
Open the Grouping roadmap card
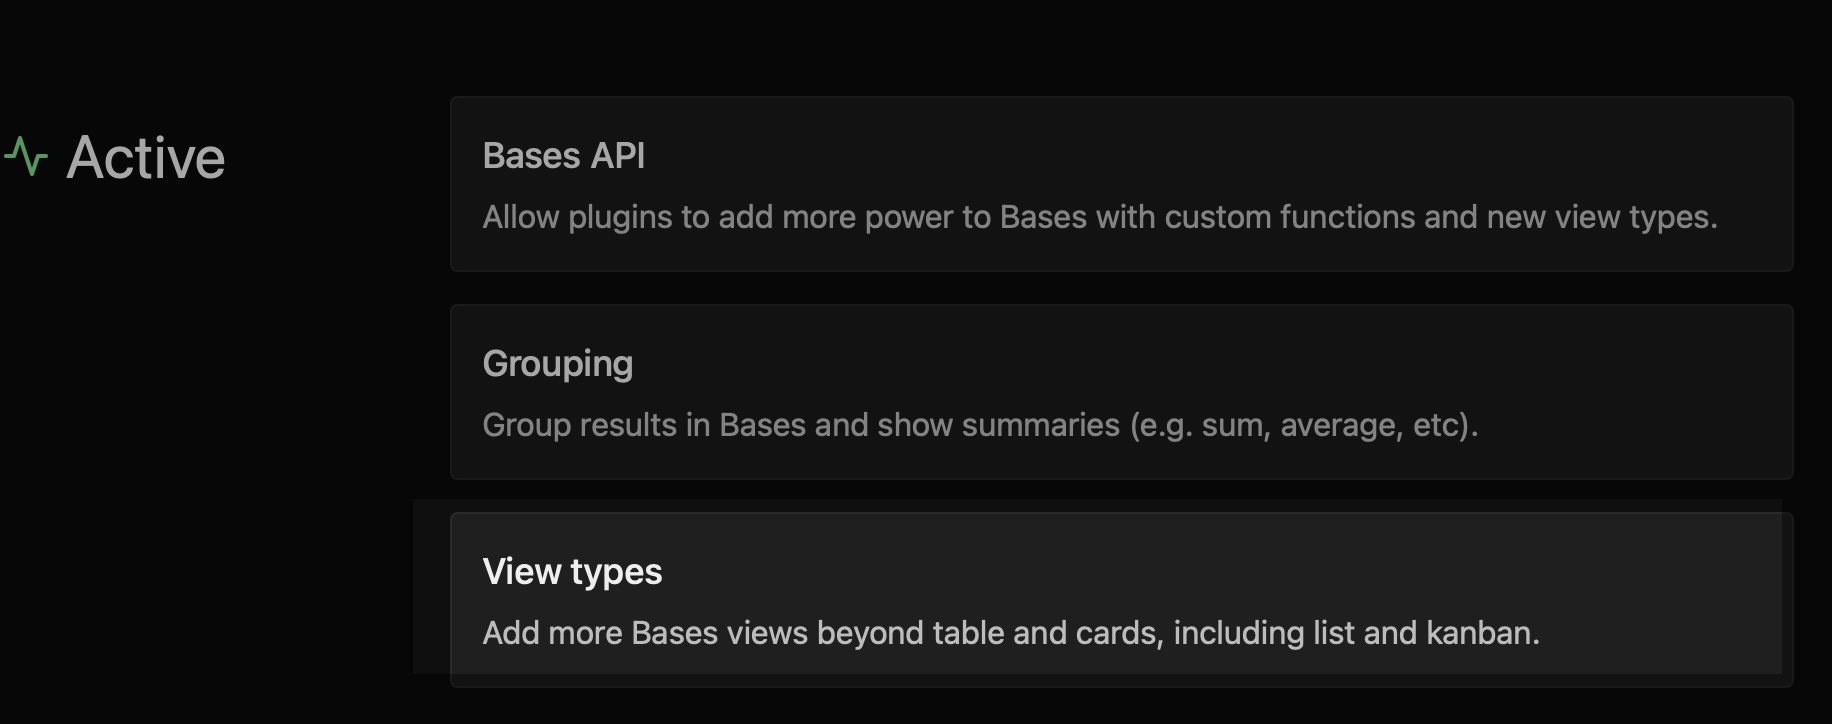pyautogui.click(x=1121, y=392)
